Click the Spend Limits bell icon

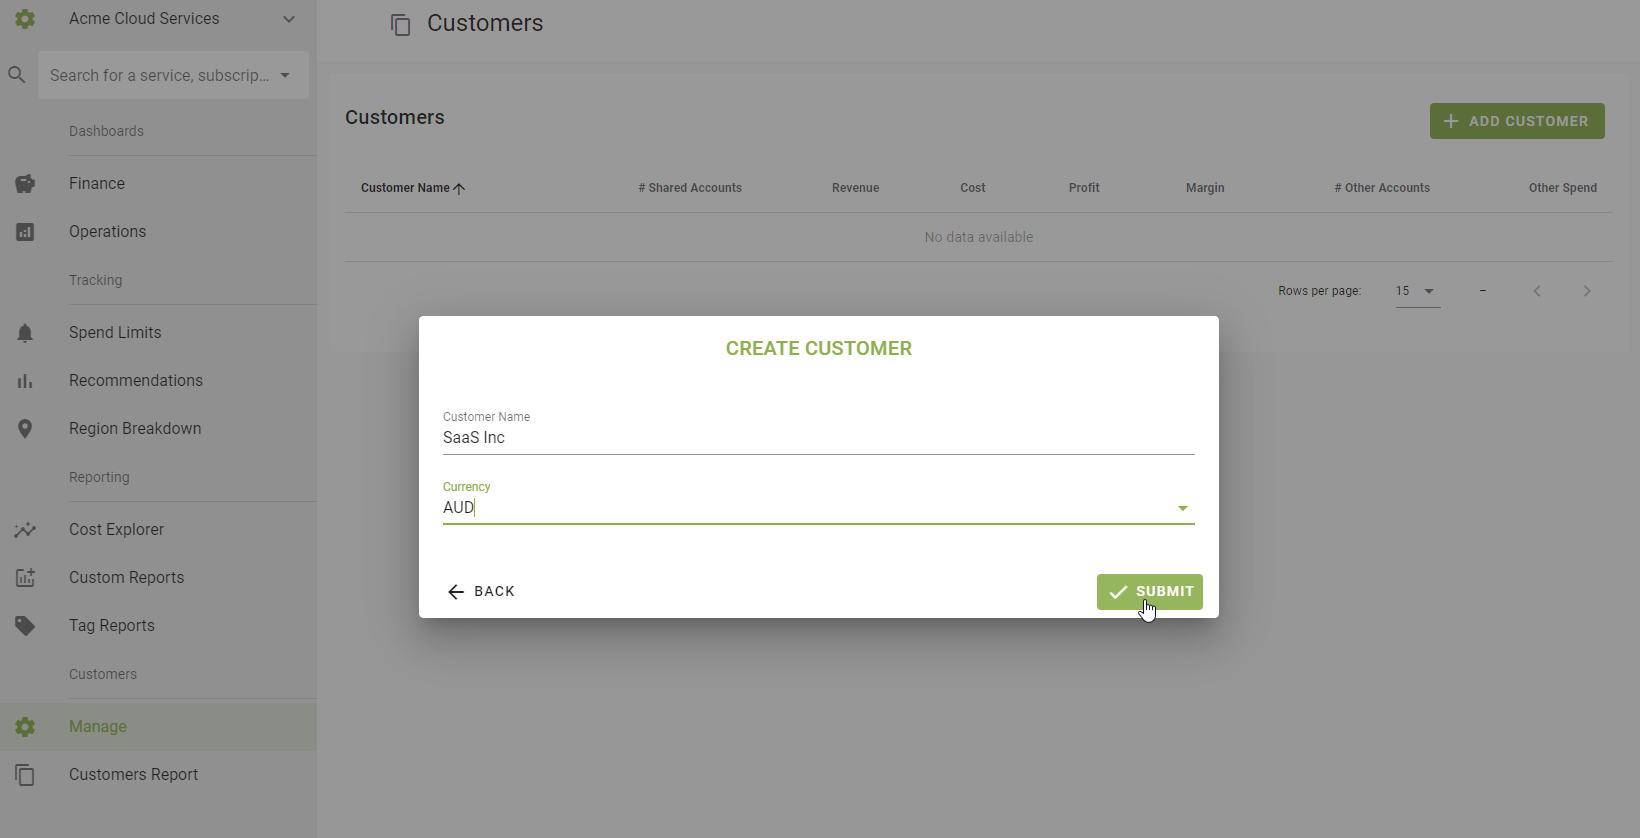[x=25, y=333]
